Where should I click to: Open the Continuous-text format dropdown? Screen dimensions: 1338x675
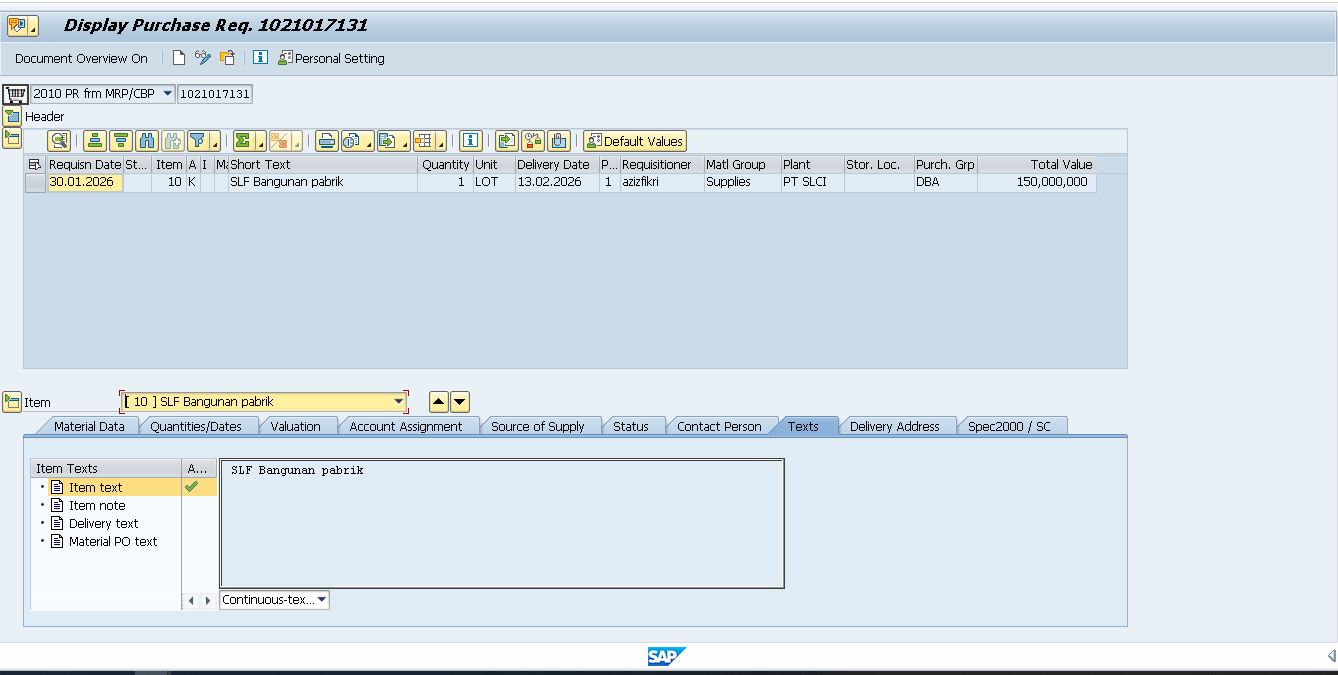(x=321, y=600)
